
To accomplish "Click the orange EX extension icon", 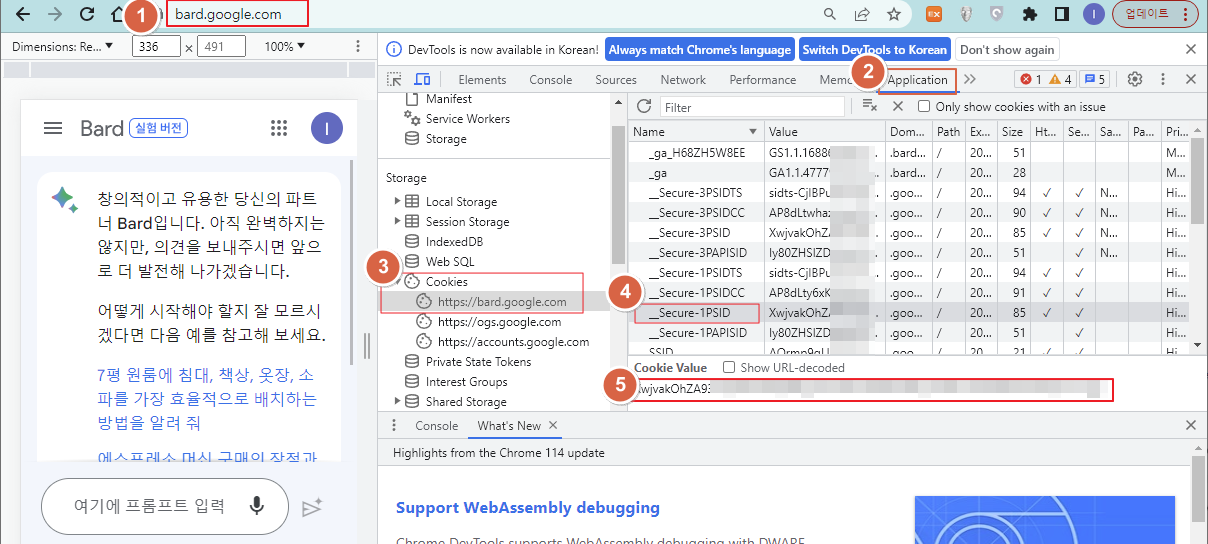I will 933,14.
